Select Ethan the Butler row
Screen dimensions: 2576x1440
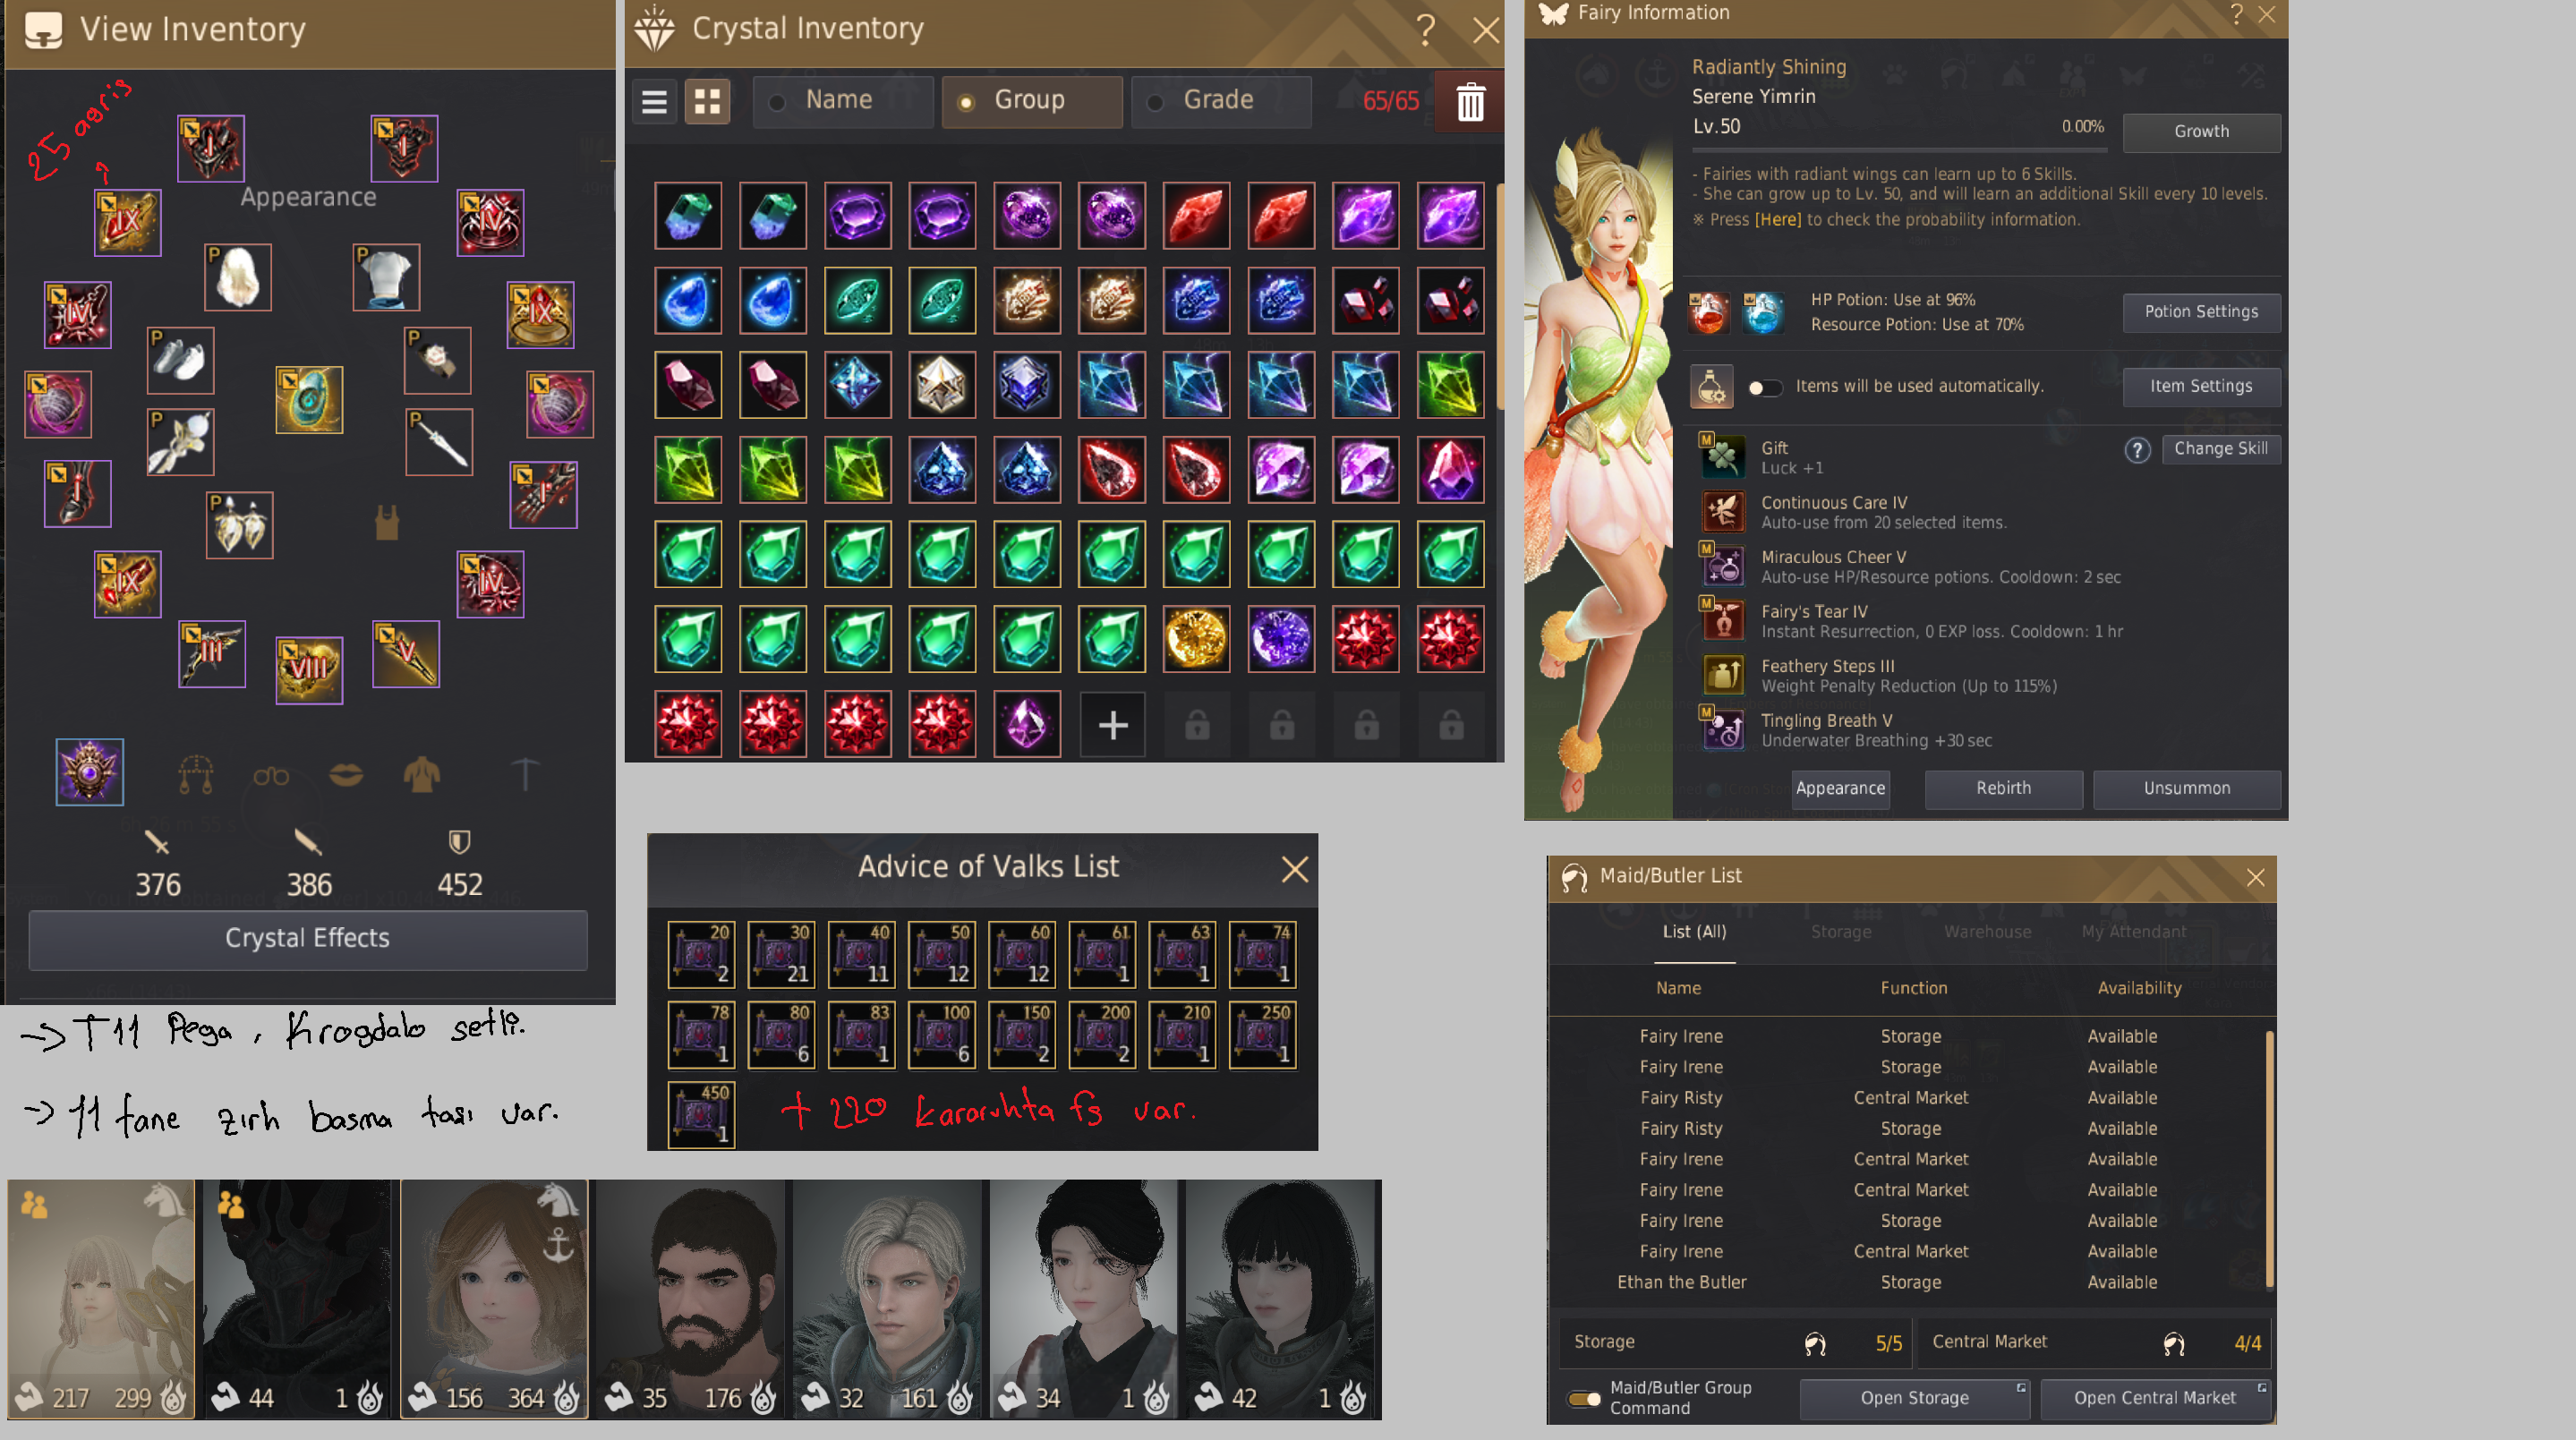[1908, 1282]
